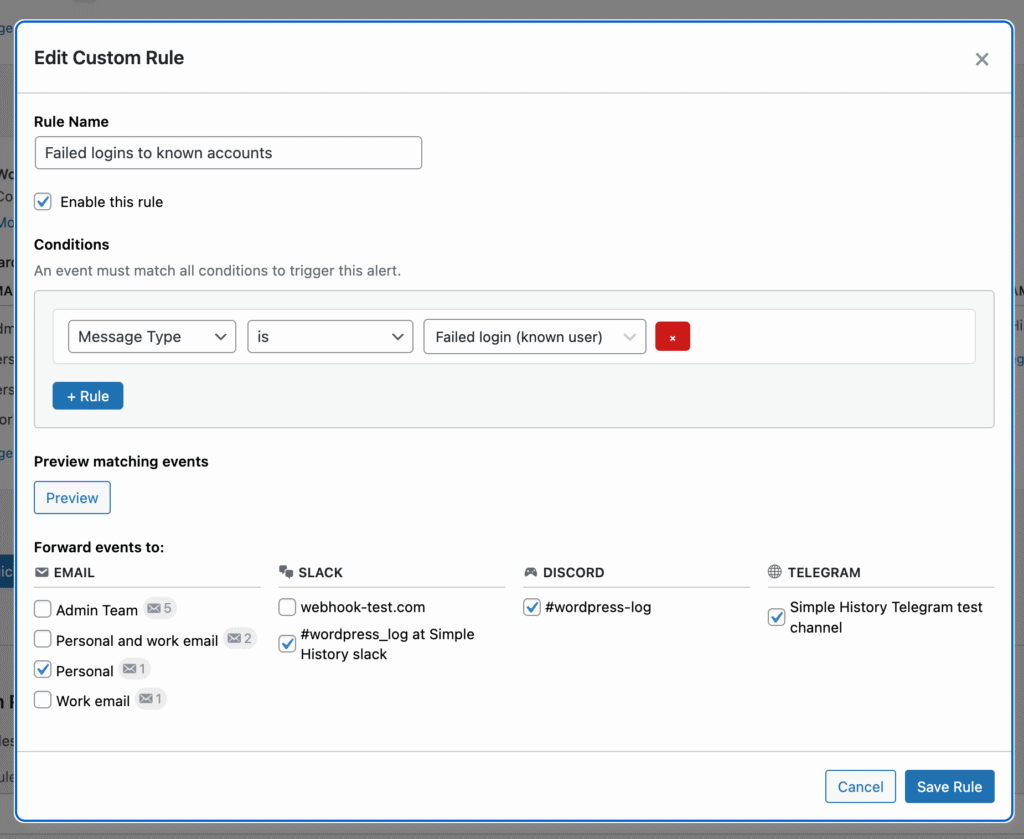Click the red delete condition button
1024x839 pixels.
point(672,337)
